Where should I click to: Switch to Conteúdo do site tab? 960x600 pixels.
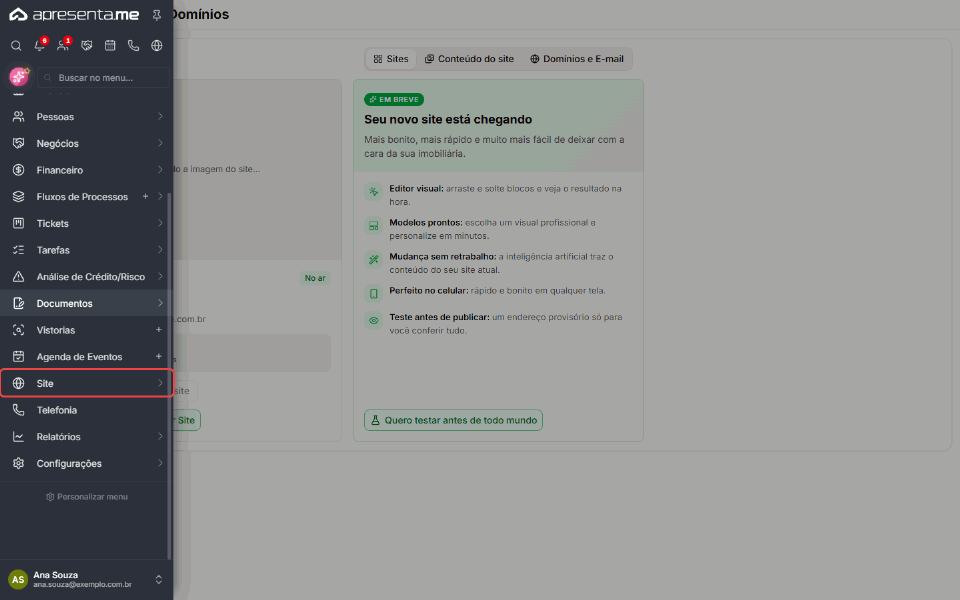[x=469, y=59]
